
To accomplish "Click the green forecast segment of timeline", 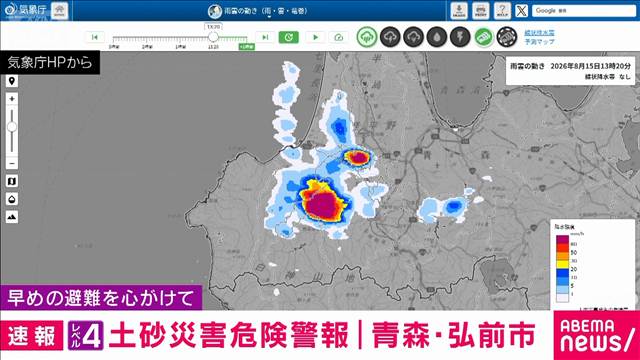I will point(233,39).
